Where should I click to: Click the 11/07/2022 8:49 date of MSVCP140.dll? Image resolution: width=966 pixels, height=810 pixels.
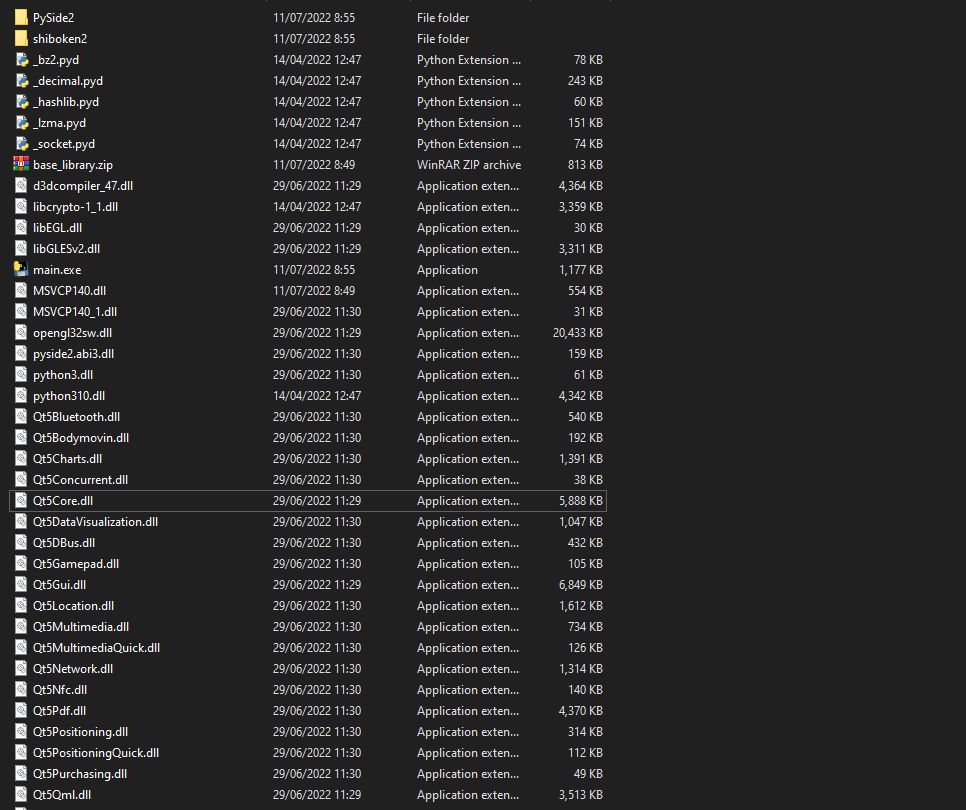[314, 290]
